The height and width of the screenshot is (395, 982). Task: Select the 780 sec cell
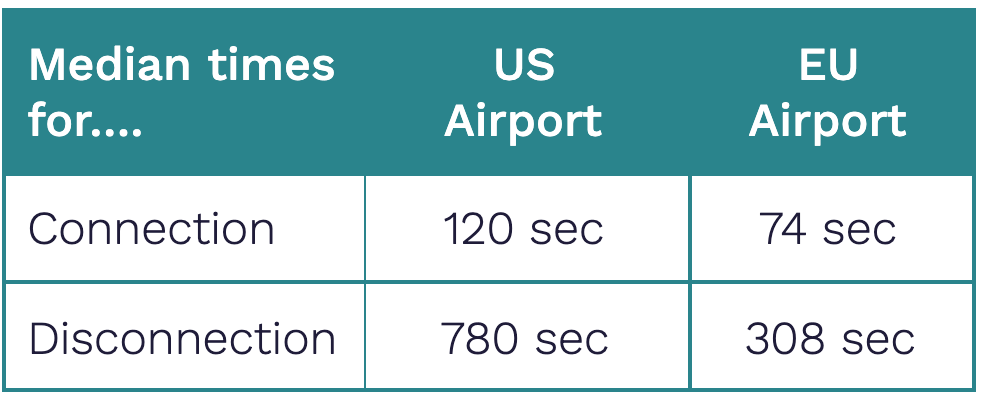(527, 337)
